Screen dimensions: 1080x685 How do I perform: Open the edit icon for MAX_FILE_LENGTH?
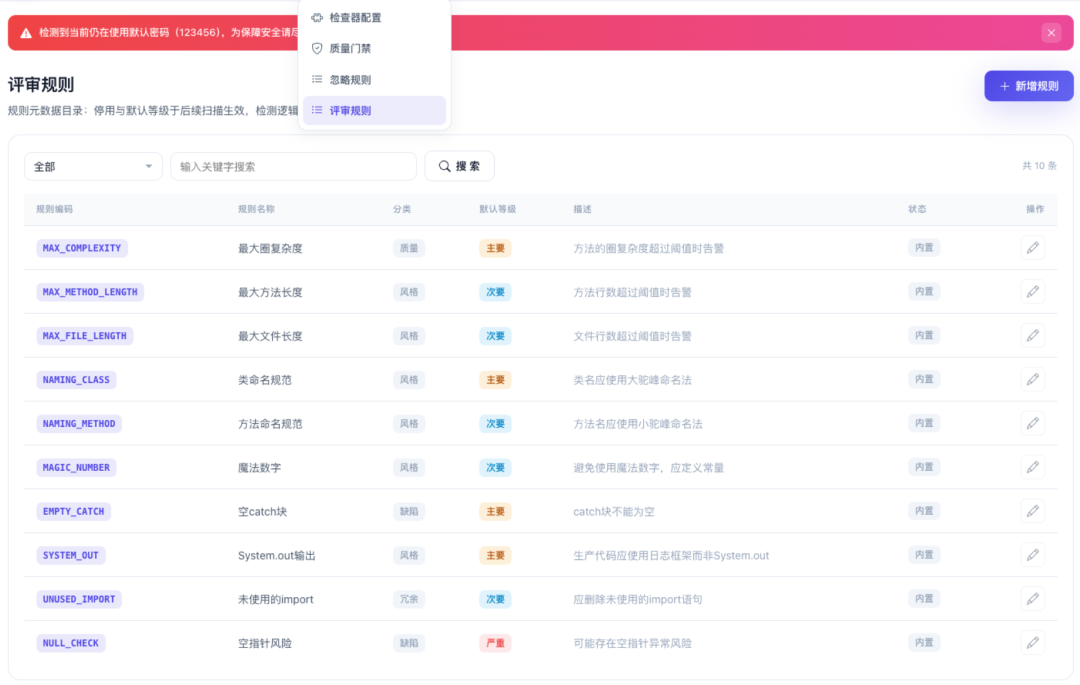1032,336
